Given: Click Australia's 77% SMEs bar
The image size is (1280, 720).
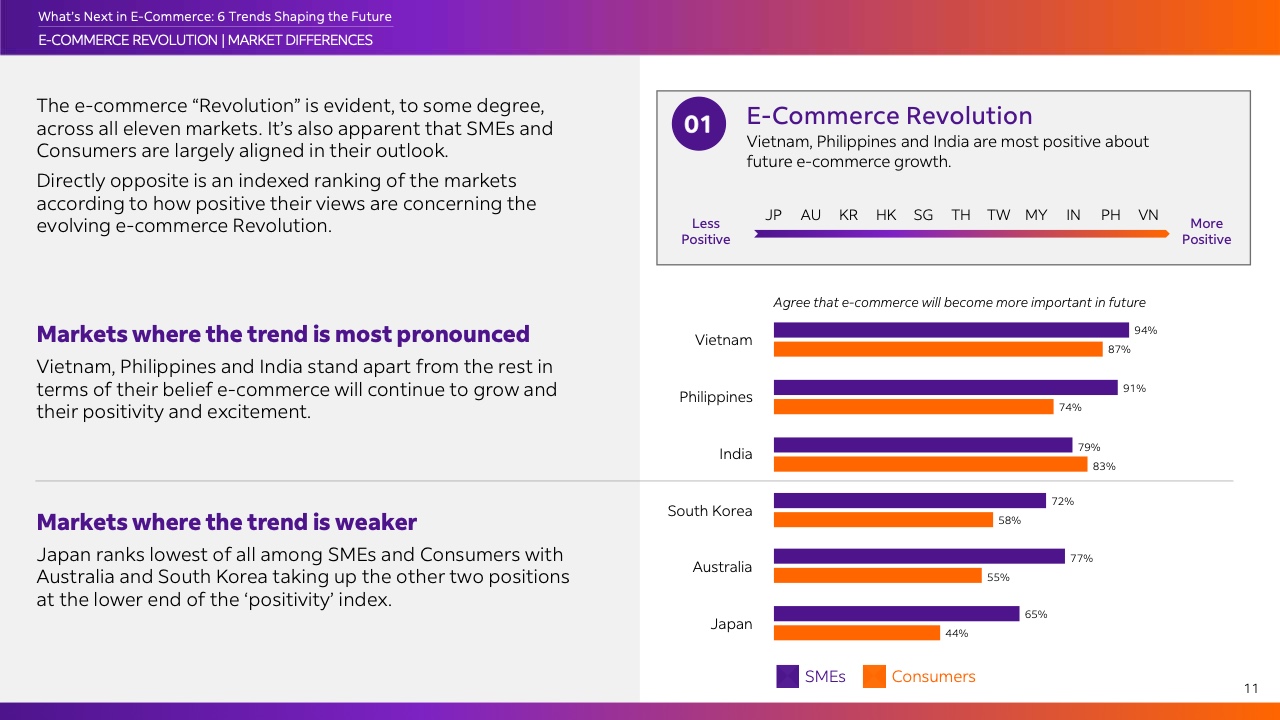Looking at the screenshot, I should click(x=918, y=557).
